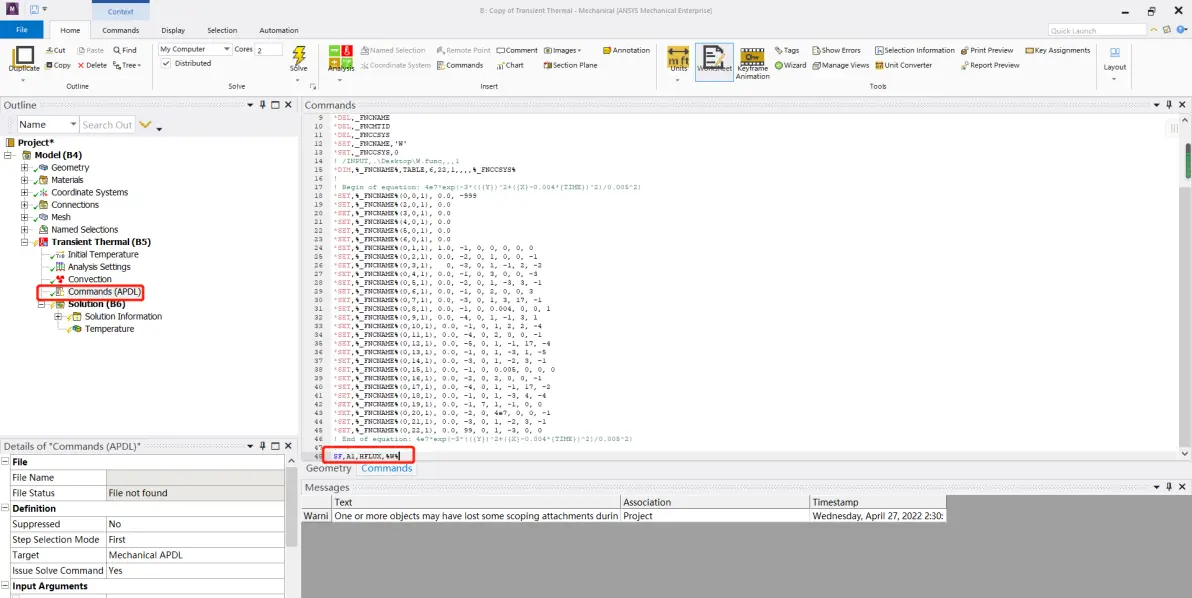Screen dimensions: 1192x598
Task: Collapse the Transient Thermal (B5) node
Action: [x=25, y=242]
